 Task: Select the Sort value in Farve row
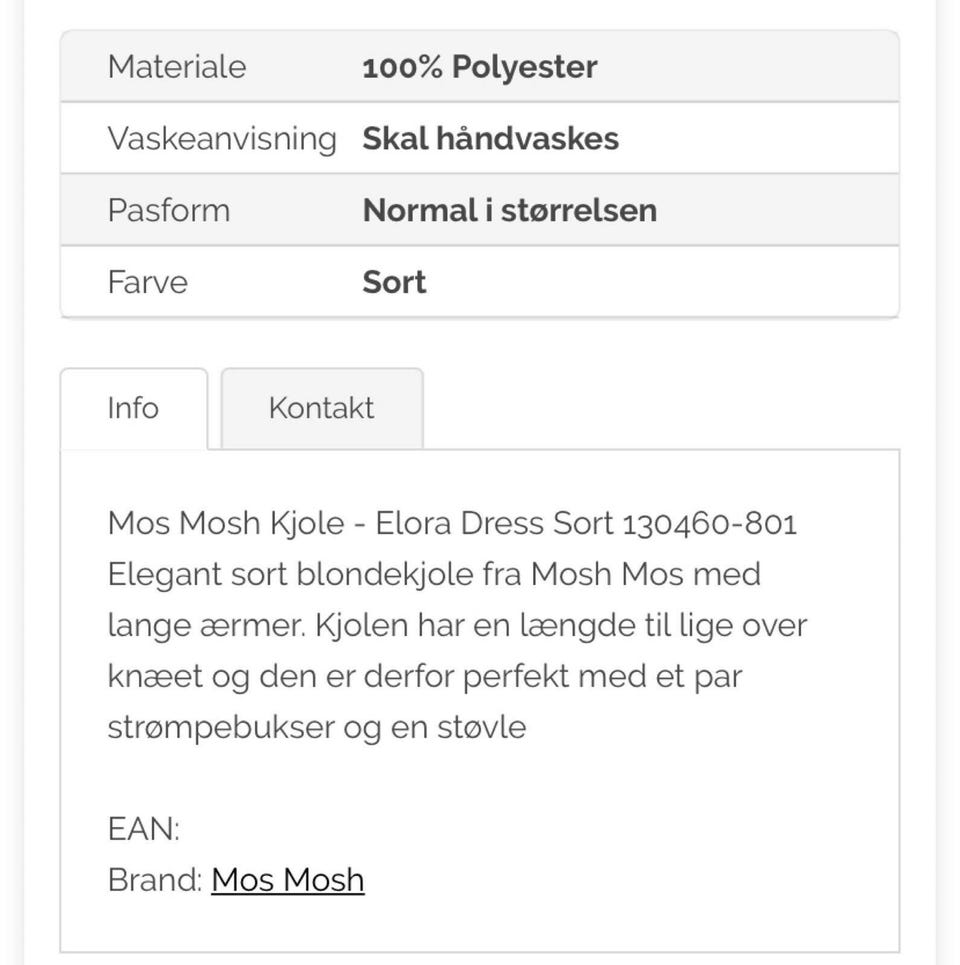coord(394,282)
